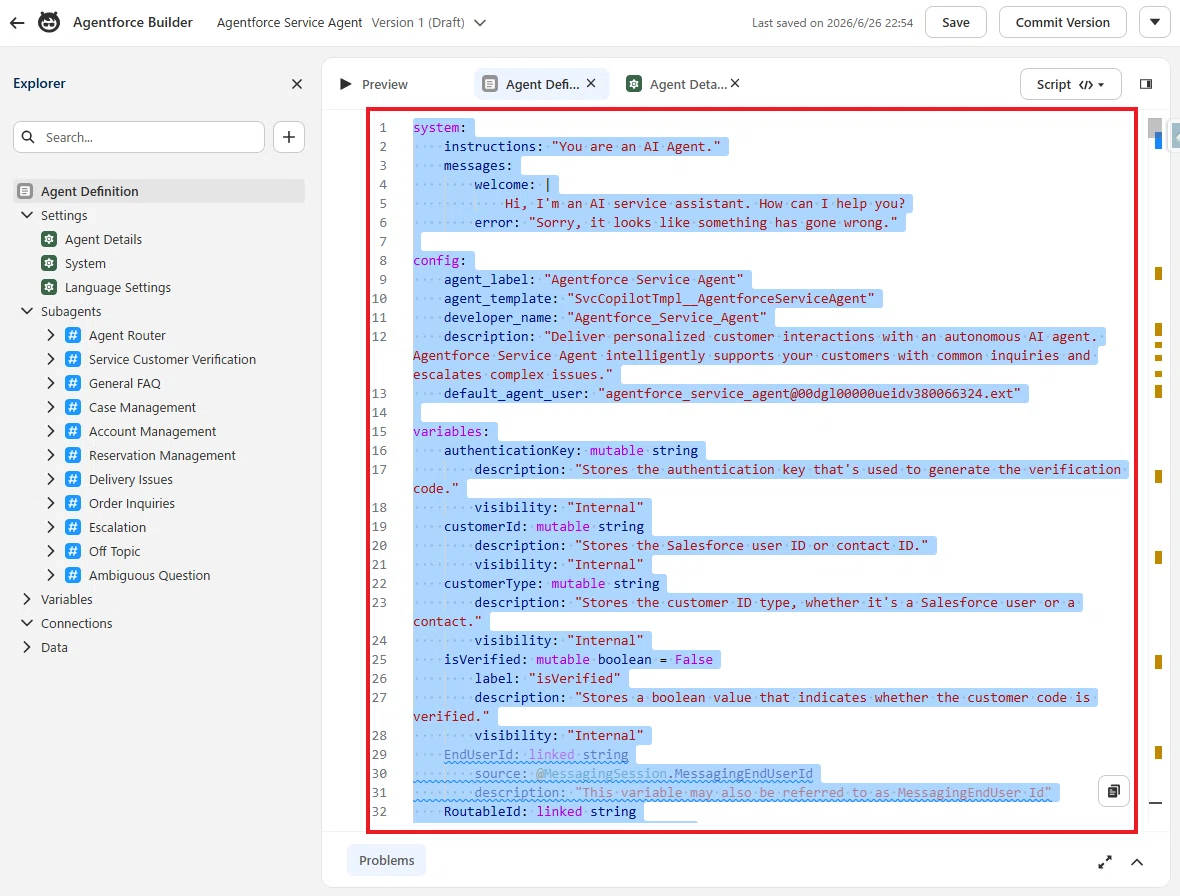This screenshot has height=896, width=1180.
Task: Click the Reservation Management hash icon
Action: point(73,456)
